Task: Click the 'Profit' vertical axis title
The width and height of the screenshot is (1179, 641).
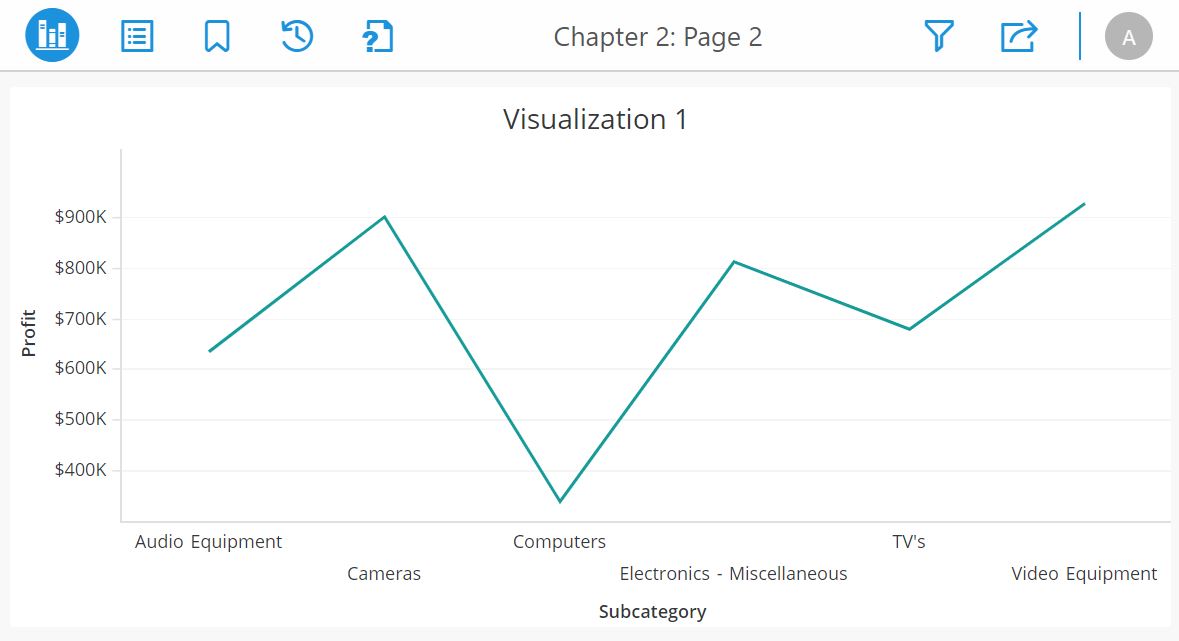Action: (x=30, y=329)
